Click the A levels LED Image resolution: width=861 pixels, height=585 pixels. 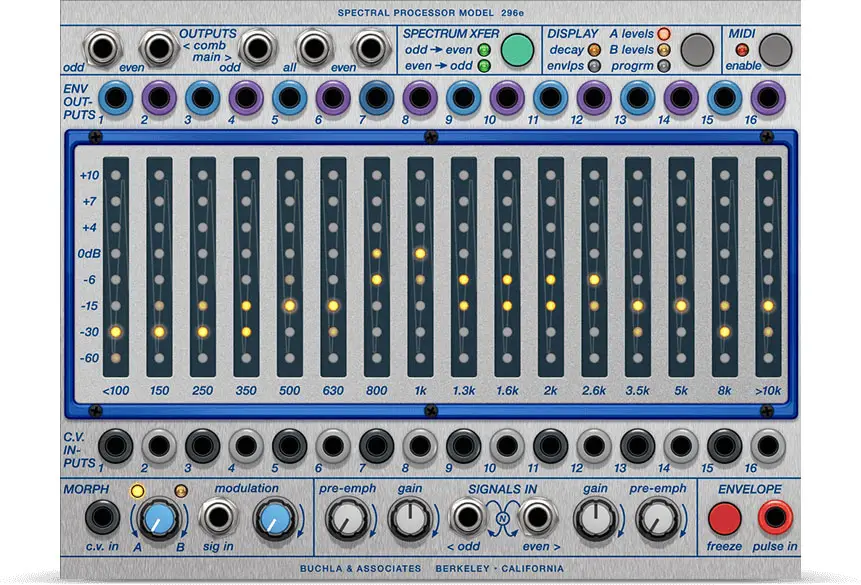(x=664, y=34)
